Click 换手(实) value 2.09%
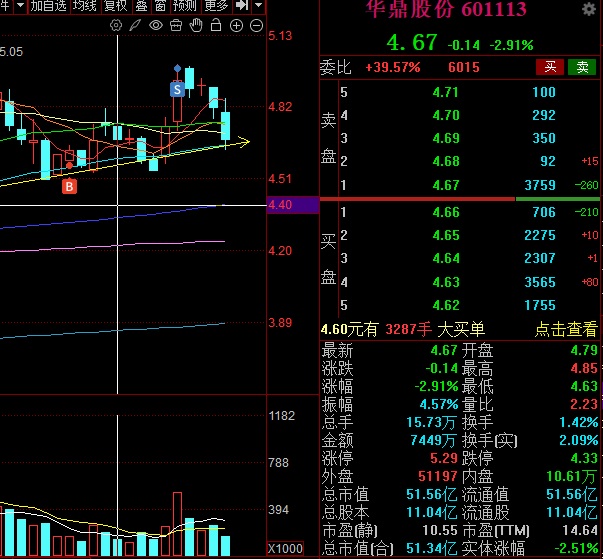603x559 pixels. (579, 440)
